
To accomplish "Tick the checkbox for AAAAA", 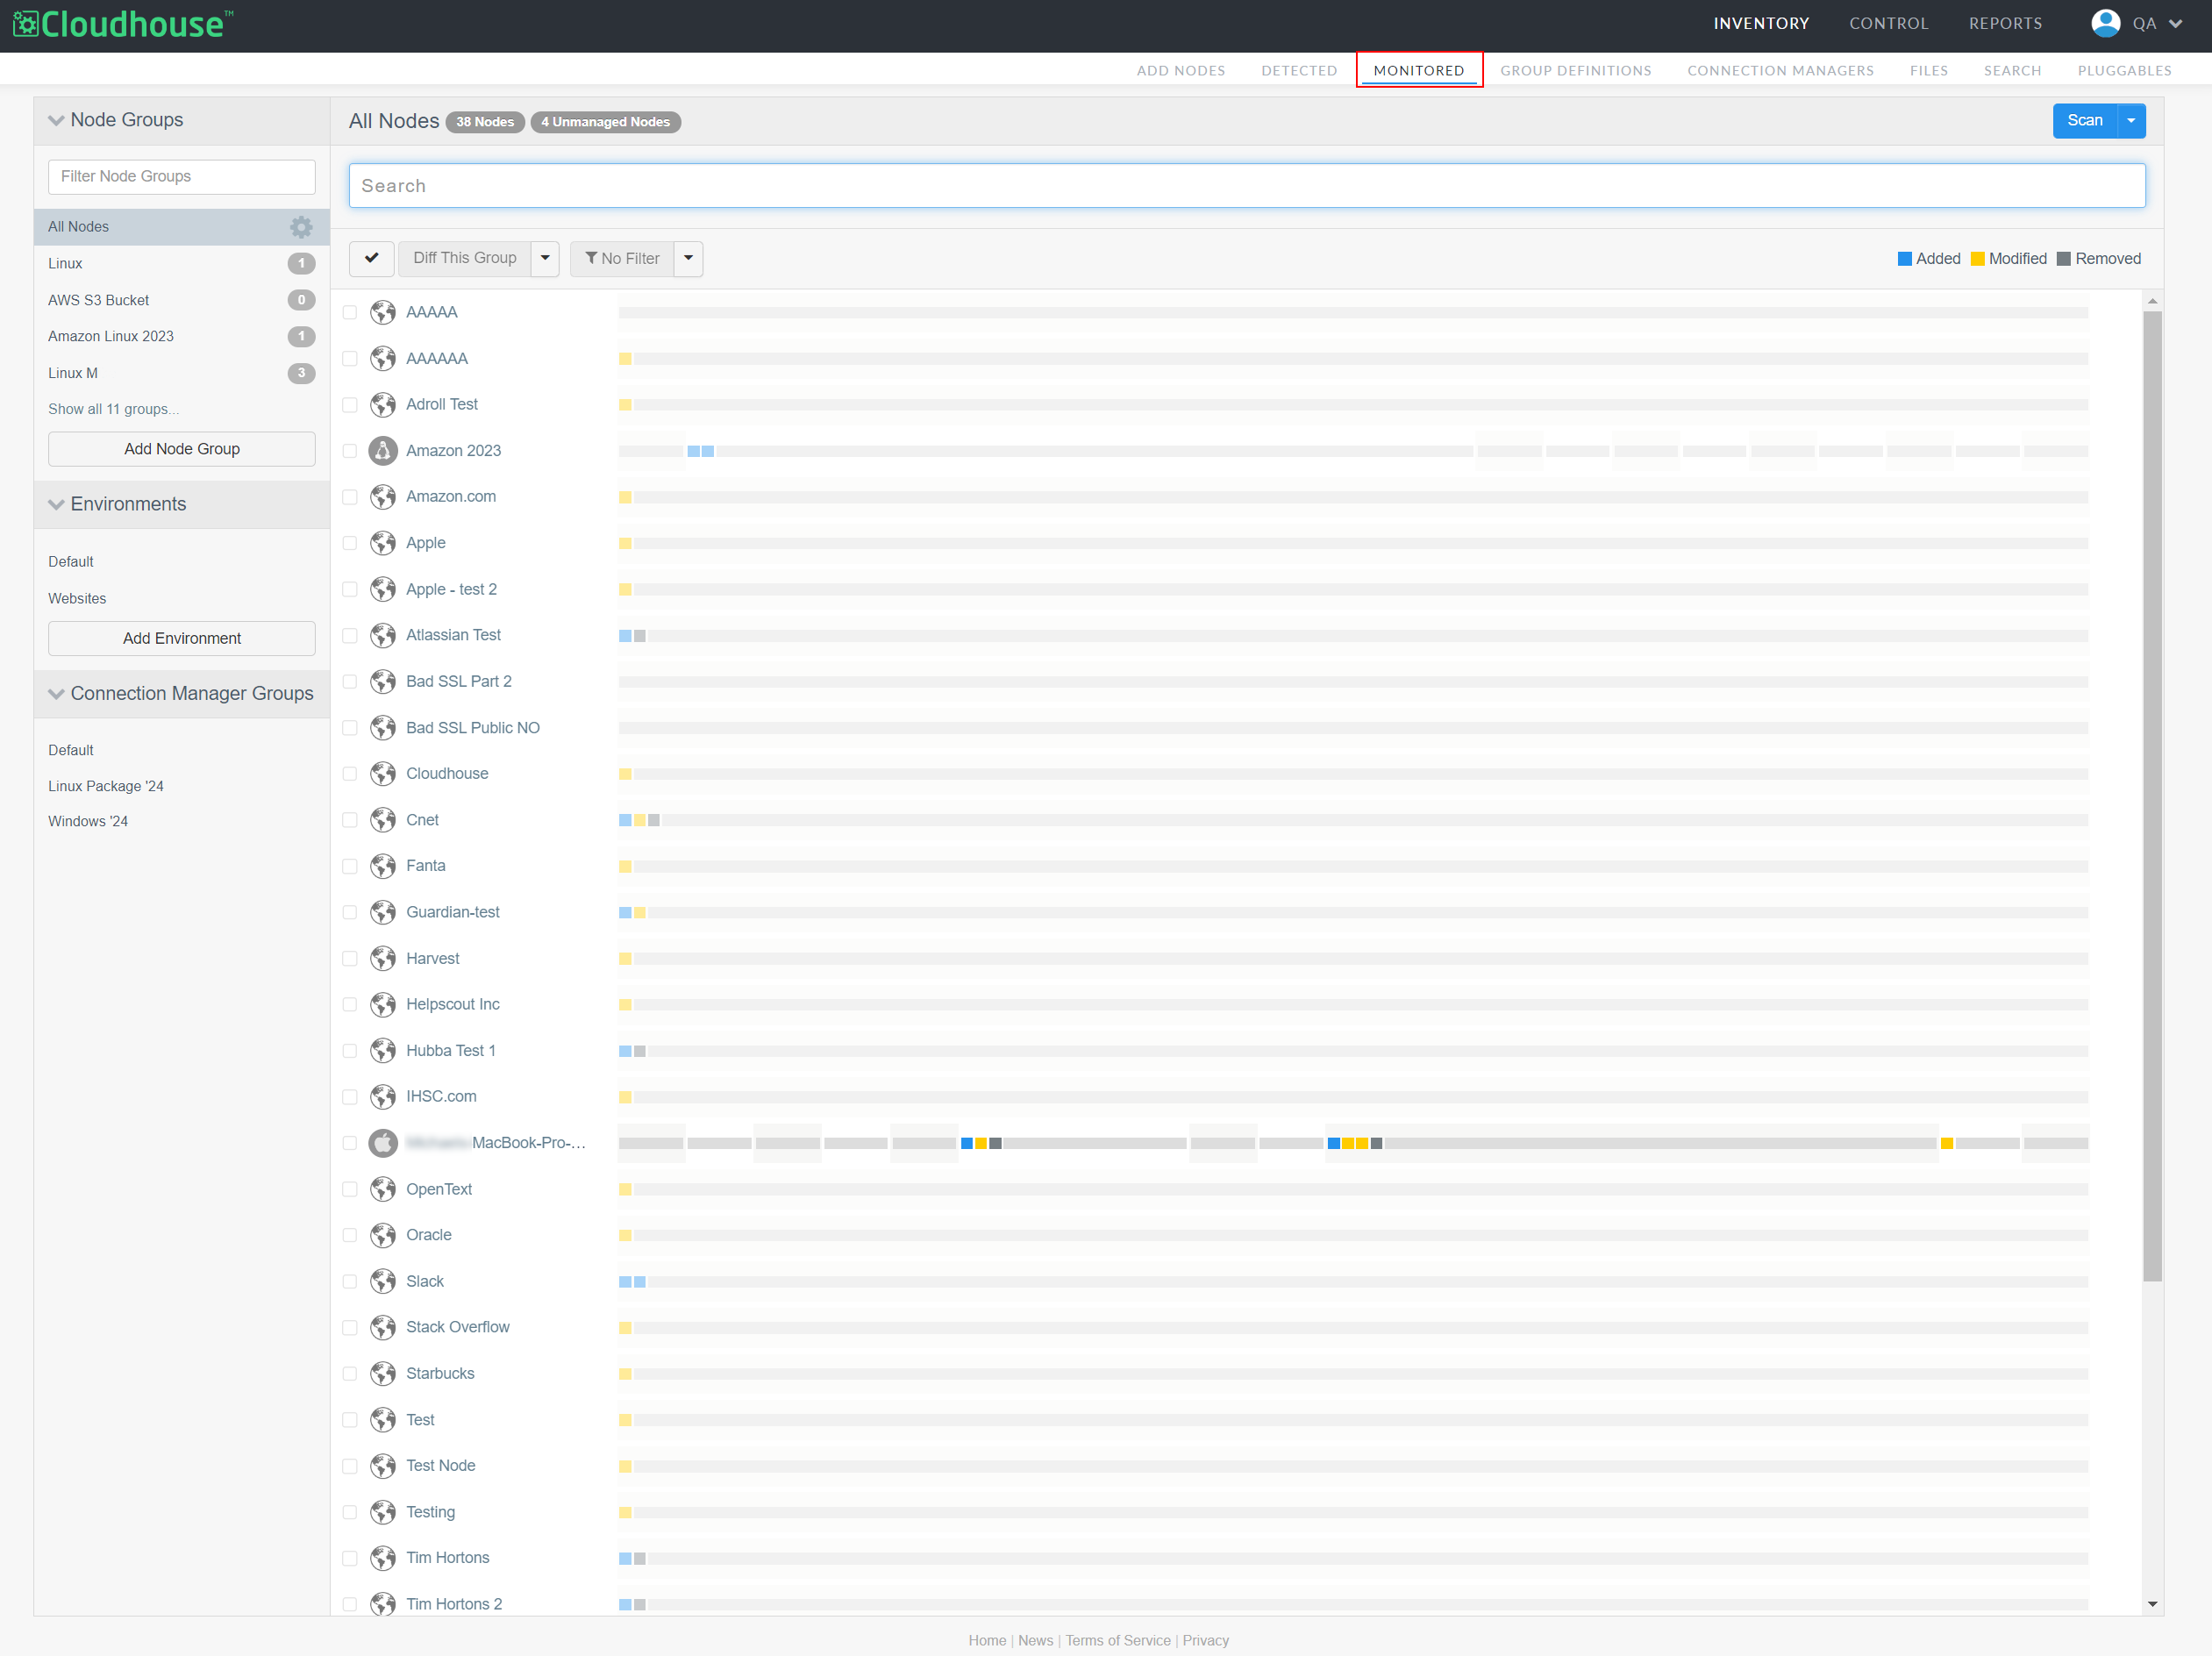I will [350, 313].
